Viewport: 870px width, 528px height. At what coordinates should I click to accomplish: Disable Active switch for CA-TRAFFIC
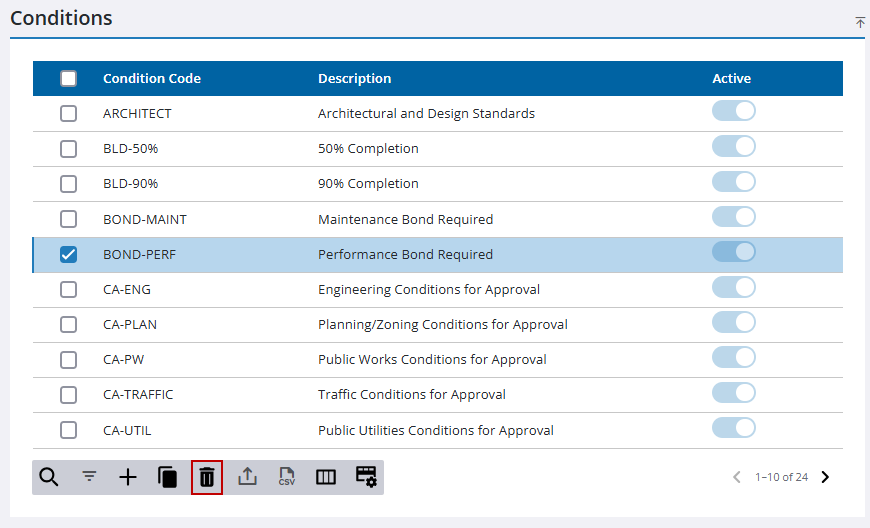pos(733,393)
